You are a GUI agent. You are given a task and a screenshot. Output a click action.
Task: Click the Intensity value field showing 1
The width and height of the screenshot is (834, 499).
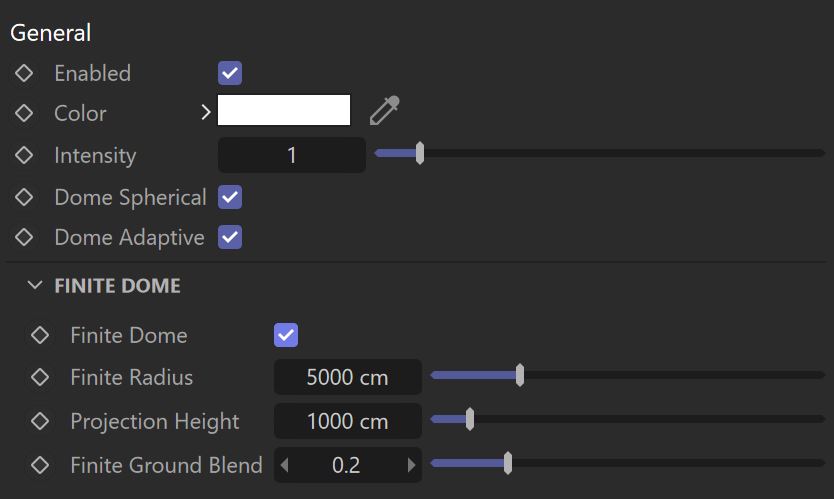(291, 155)
